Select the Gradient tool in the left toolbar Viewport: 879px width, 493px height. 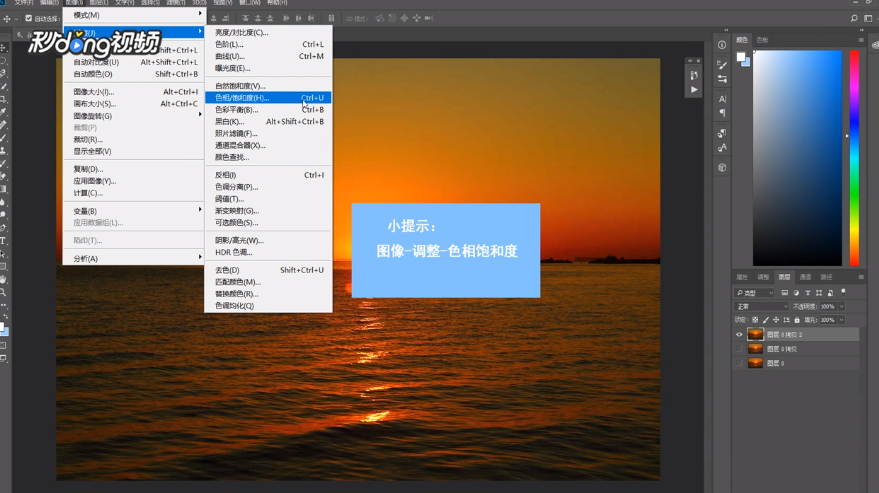pos(3,189)
